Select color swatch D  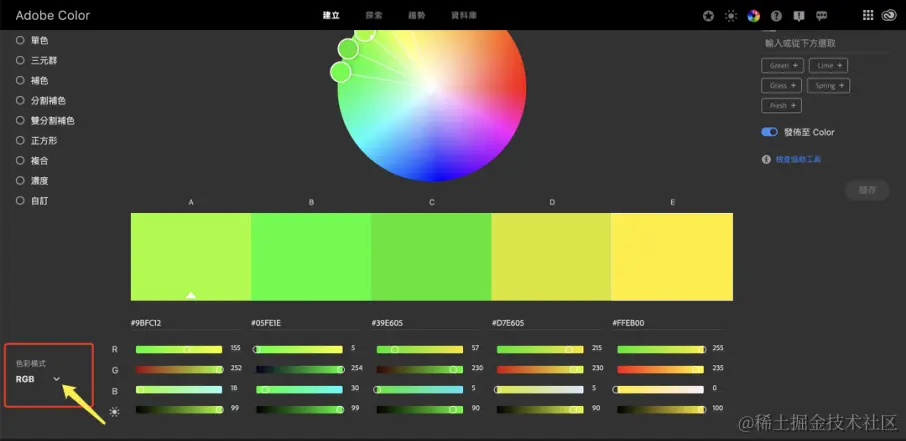[x=551, y=257]
